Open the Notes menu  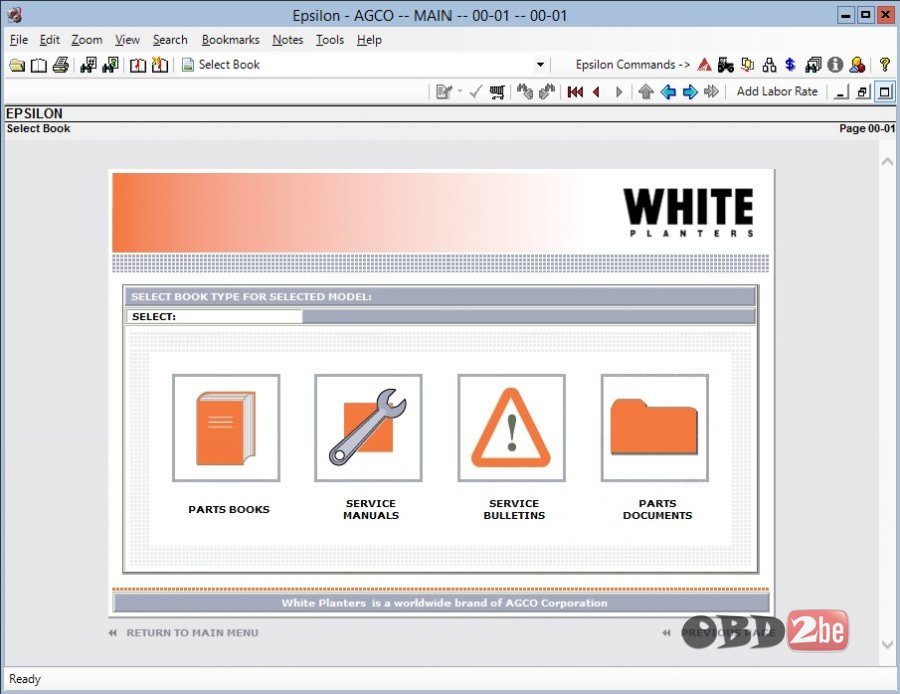tap(288, 40)
